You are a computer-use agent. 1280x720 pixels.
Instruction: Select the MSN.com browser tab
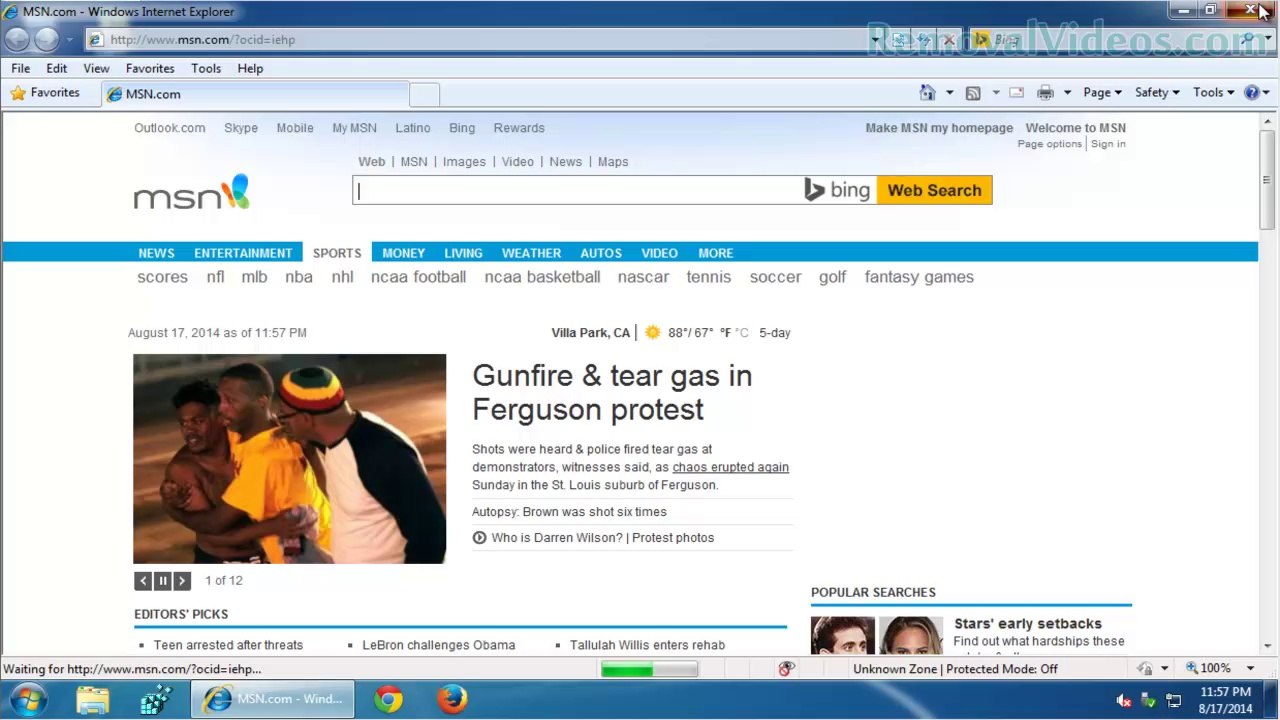click(254, 94)
